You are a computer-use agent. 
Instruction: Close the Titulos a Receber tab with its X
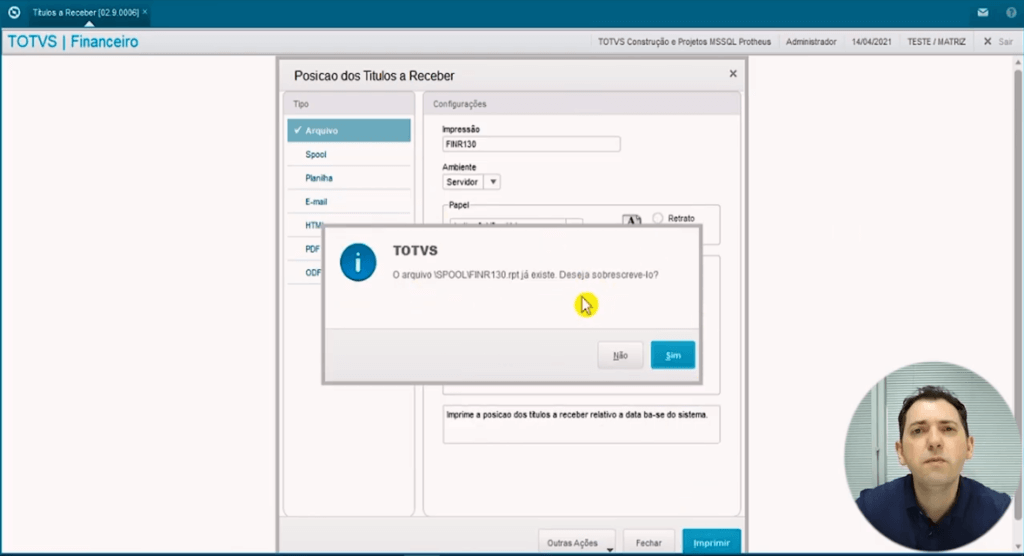pyautogui.click(x=145, y=12)
